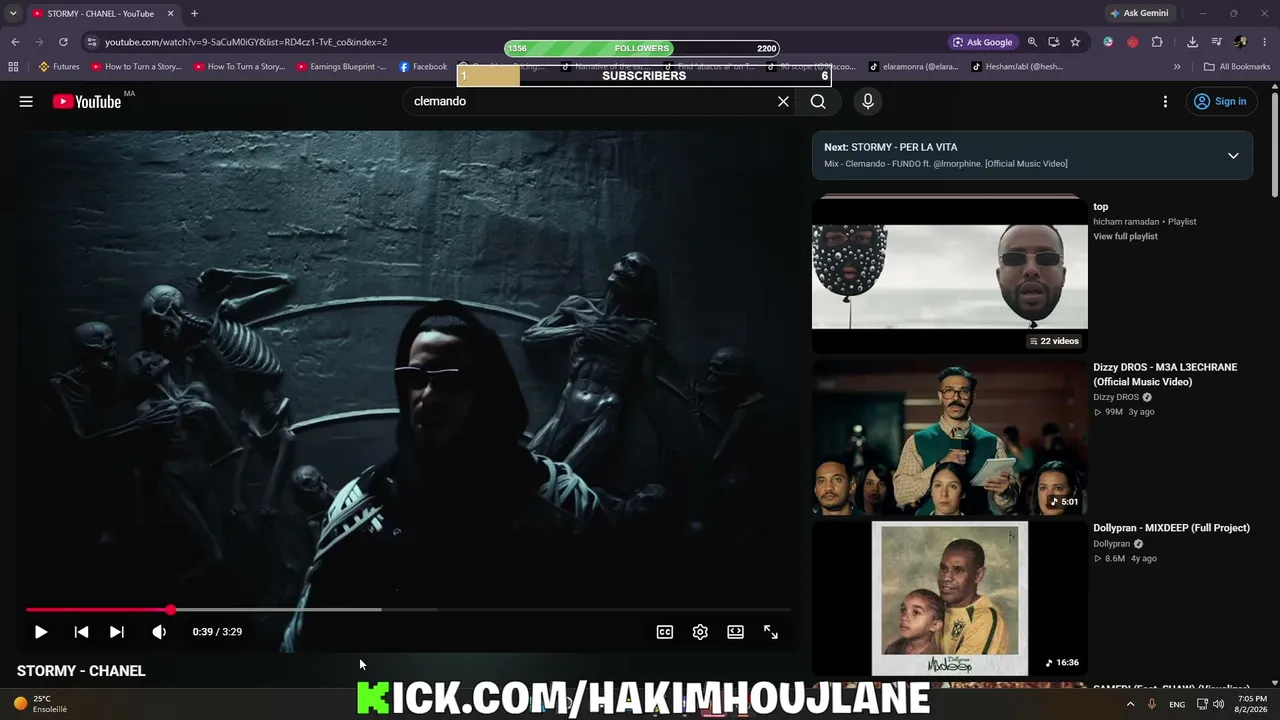
Task: Open taskbar volume speaker control
Action: 1218,704
